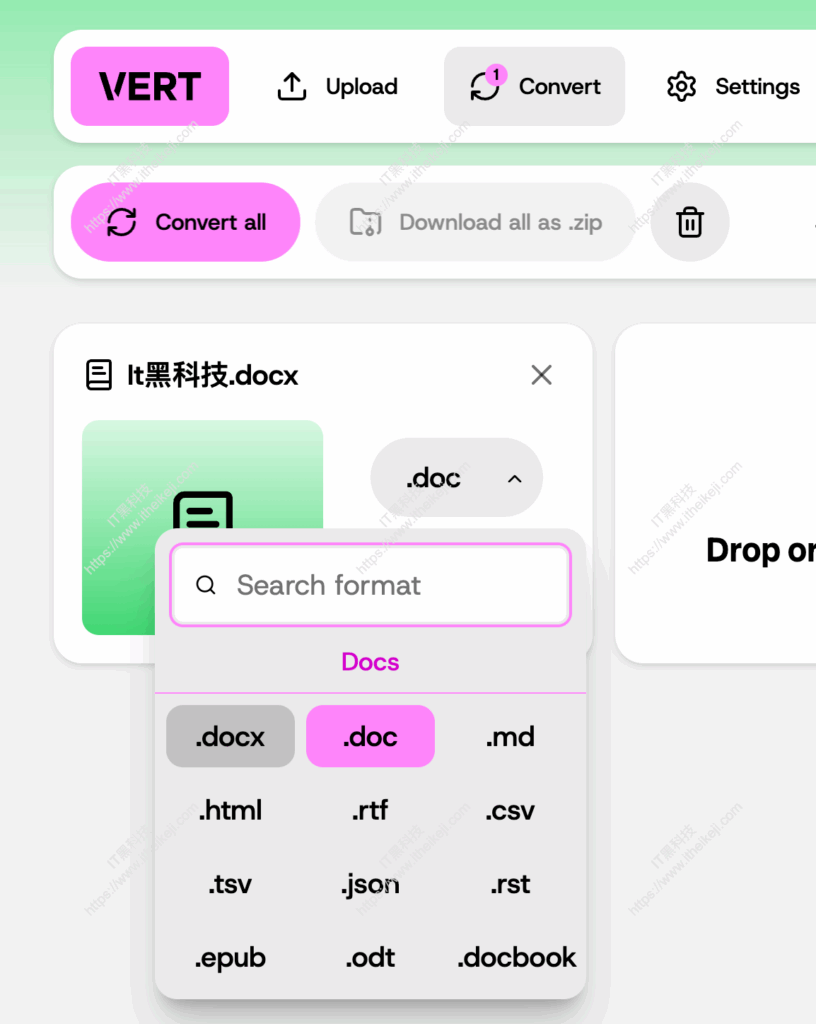Open the Settings gear
Viewport: 816px width, 1024px height.
681,87
